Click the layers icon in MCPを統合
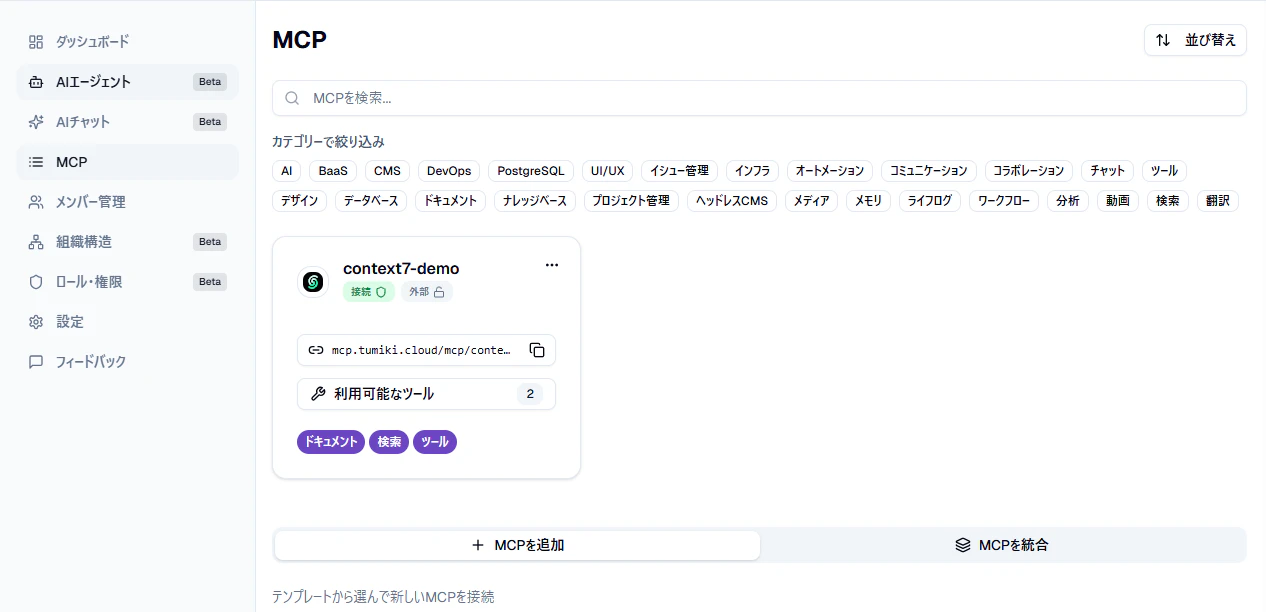Image resolution: width=1266 pixels, height=612 pixels. 963,545
